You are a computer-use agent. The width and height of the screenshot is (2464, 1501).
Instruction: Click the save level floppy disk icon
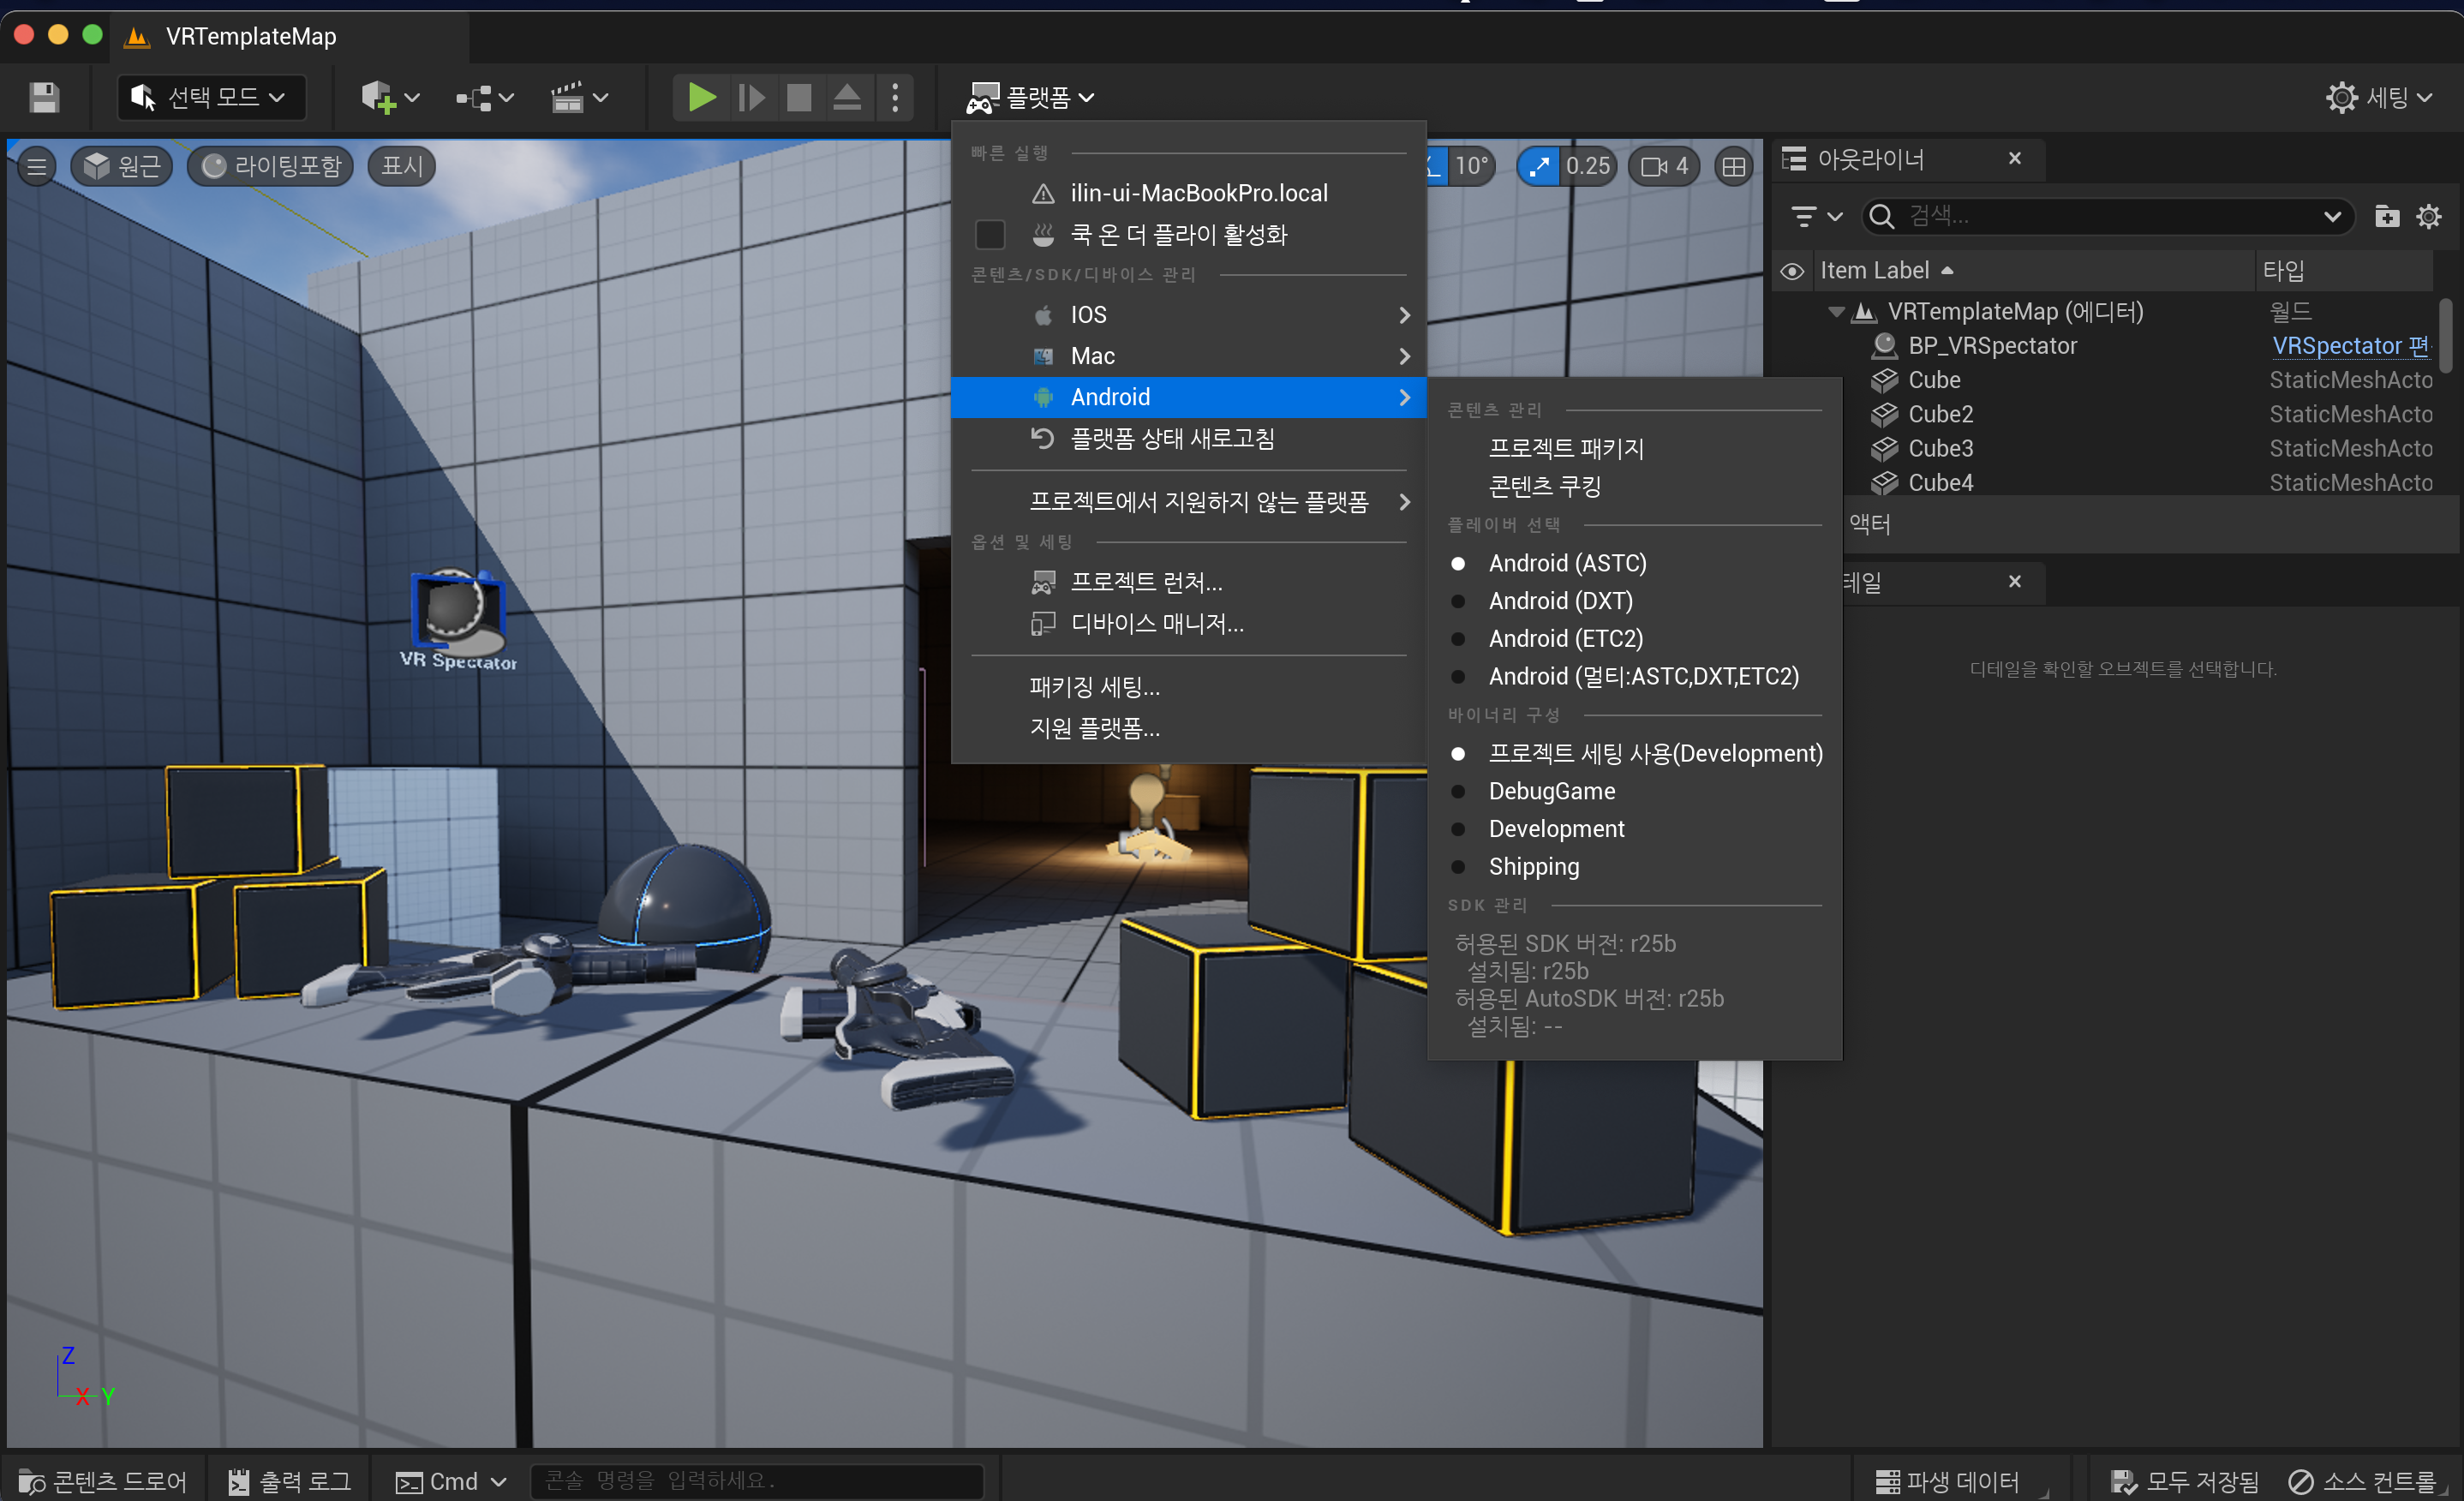pyautogui.click(x=44, y=97)
